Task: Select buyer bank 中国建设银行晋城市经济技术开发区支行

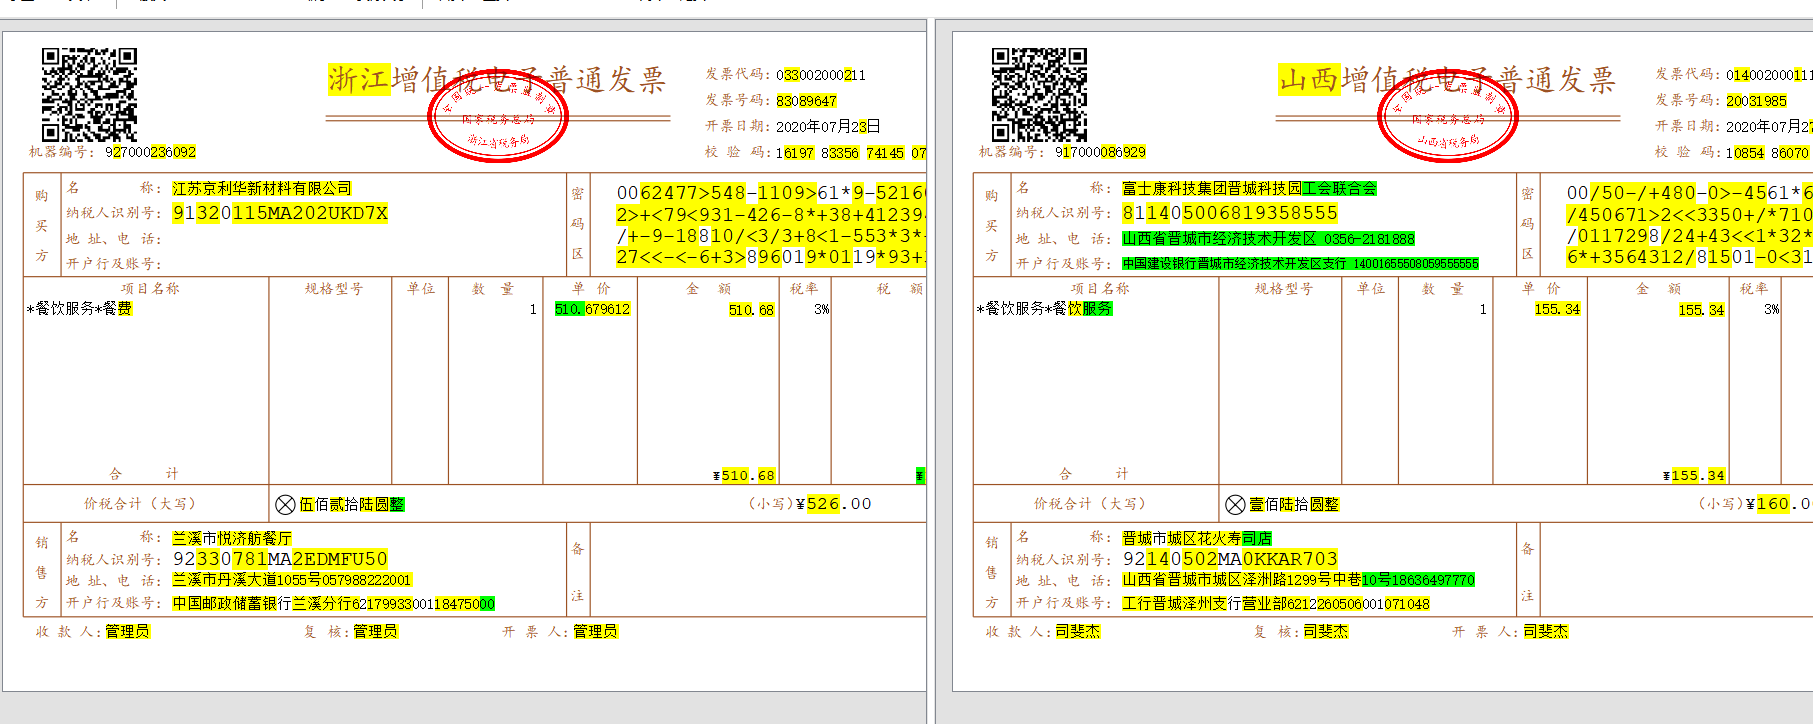Action: (1234, 264)
